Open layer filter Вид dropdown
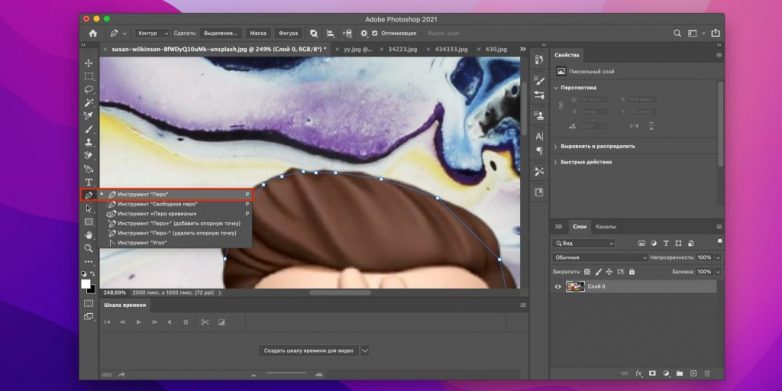Viewport: 782px width, 391px height. pyautogui.click(x=585, y=243)
